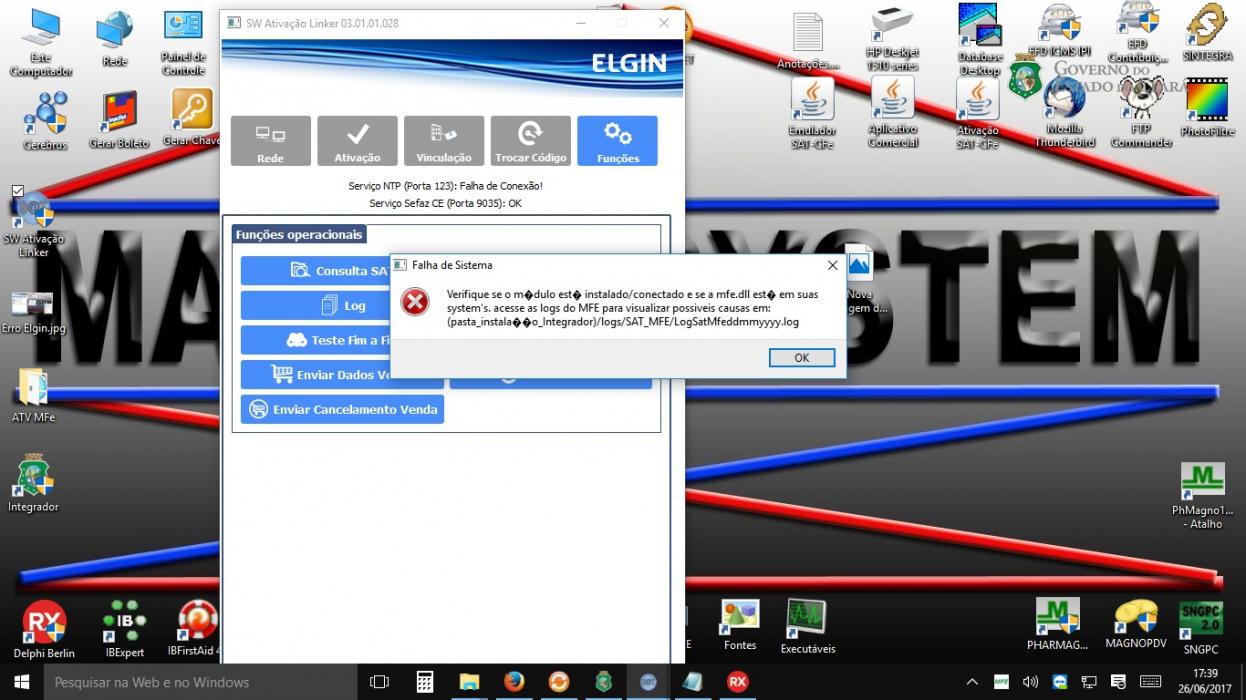This screenshot has width=1246, height=700.
Task: Select the IBExpert desktop shortcut
Action: click(x=125, y=630)
